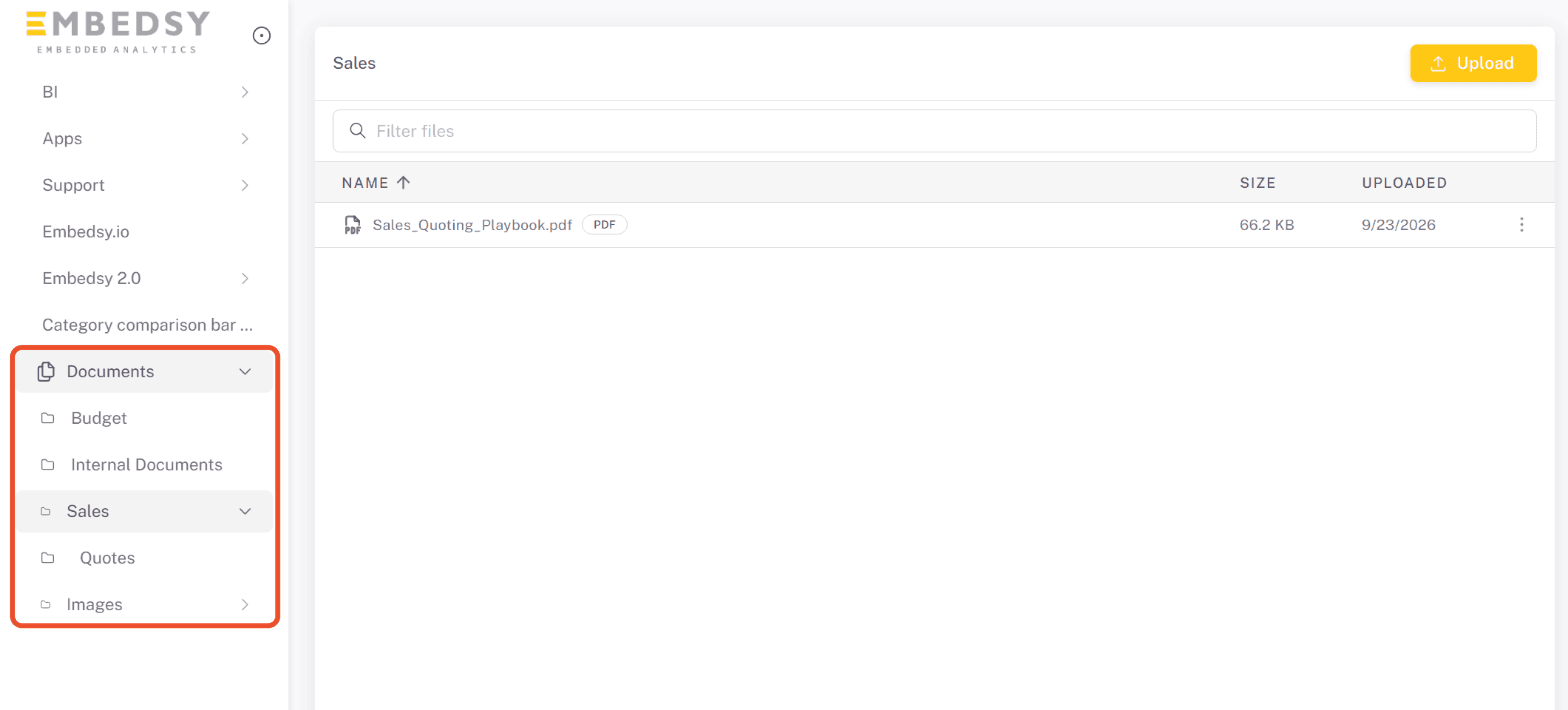Viewport: 1568px width, 710px height.
Task: Click the PDF badge tag
Action: click(x=605, y=225)
